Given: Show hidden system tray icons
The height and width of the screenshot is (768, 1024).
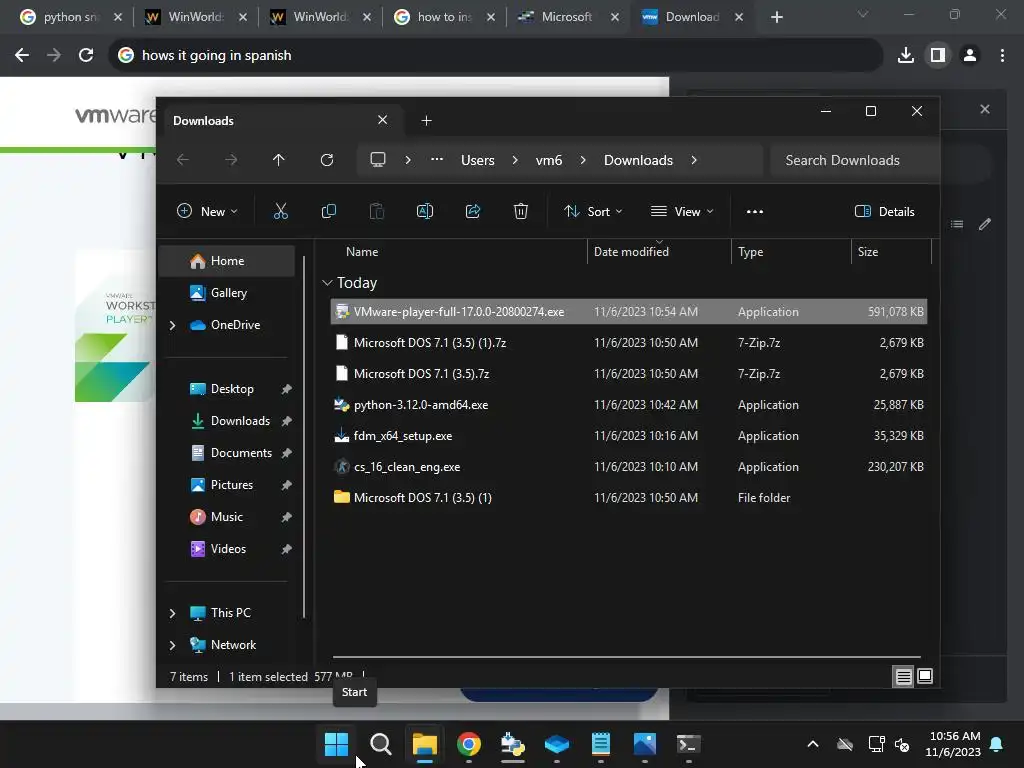Looking at the screenshot, I should pyautogui.click(x=812, y=744).
